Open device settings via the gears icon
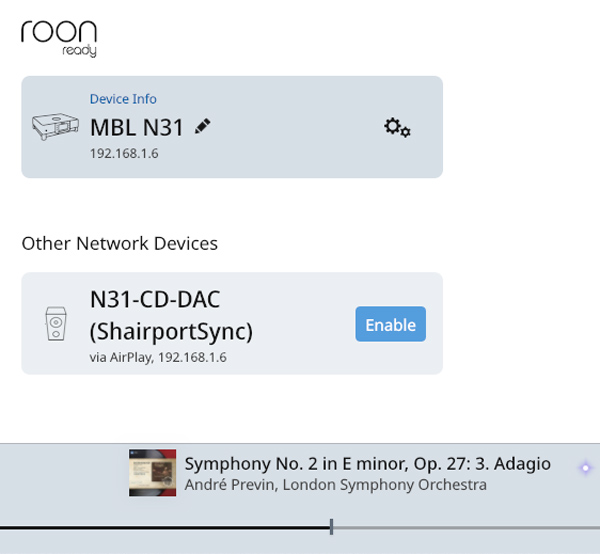This screenshot has width=600, height=554. [397, 128]
